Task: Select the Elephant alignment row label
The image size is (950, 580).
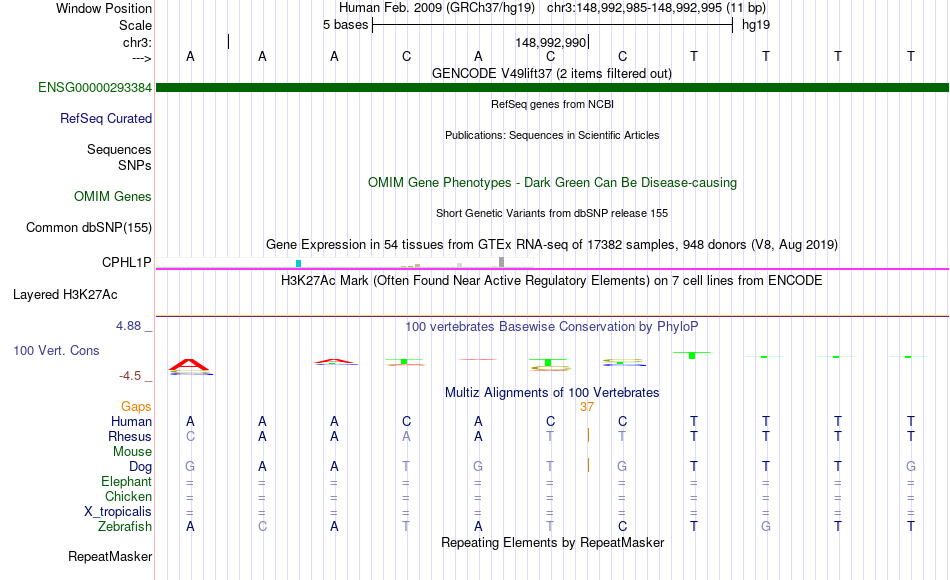Action: pos(126,481)
